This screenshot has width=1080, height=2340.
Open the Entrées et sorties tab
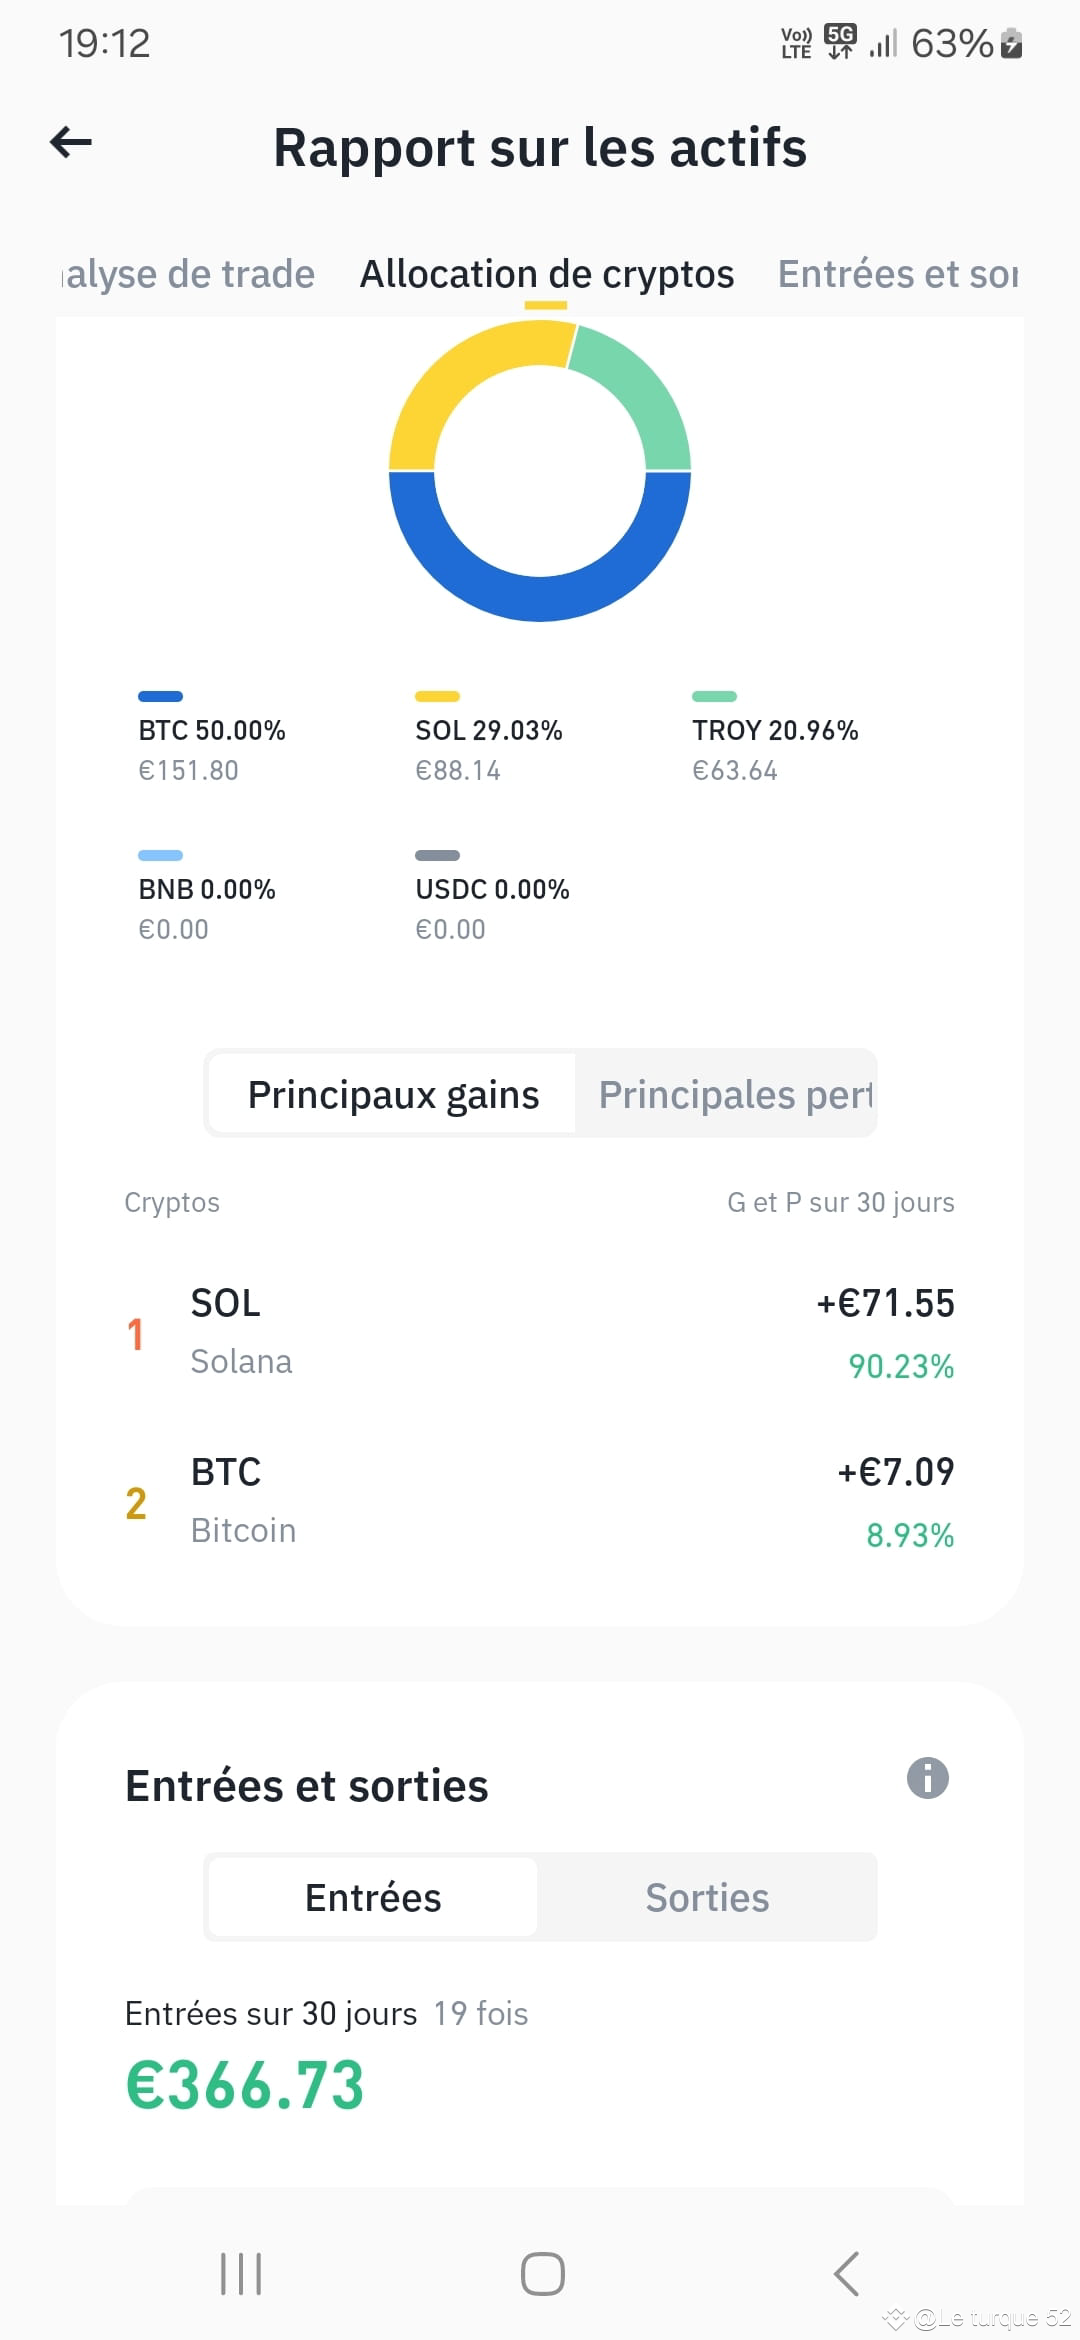point(899,274)
